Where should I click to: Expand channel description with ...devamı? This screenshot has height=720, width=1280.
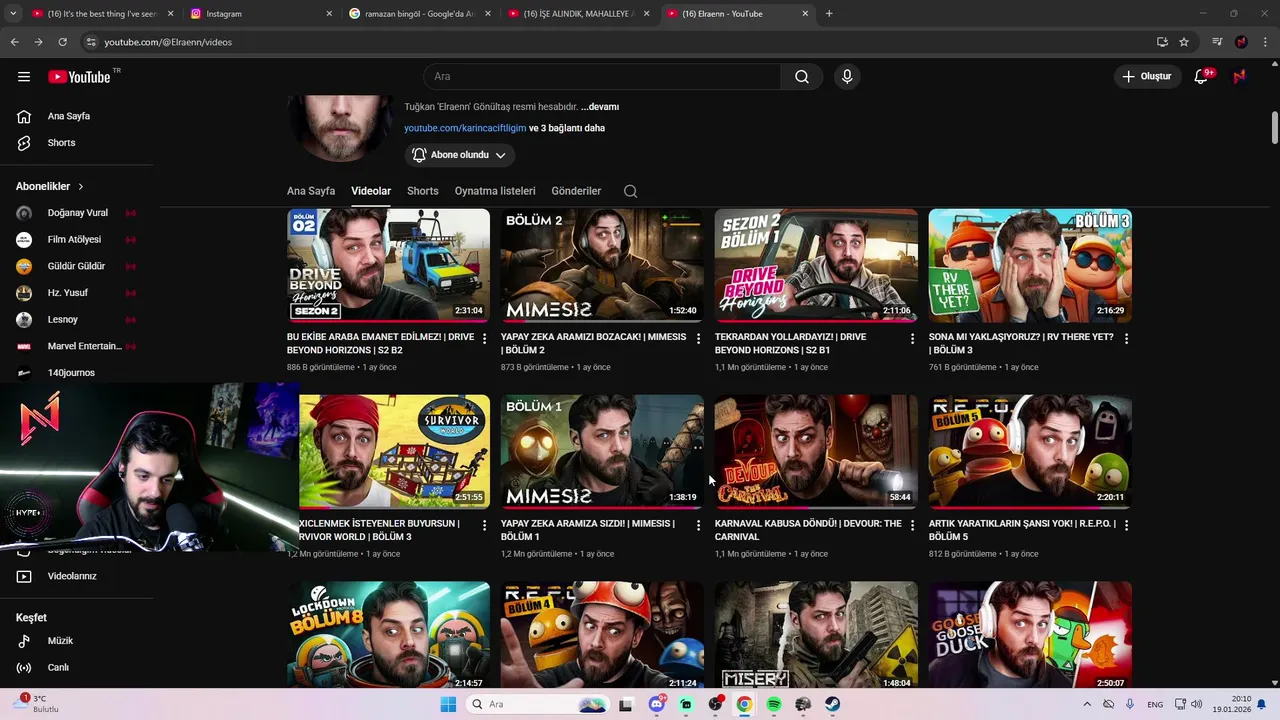600,107
